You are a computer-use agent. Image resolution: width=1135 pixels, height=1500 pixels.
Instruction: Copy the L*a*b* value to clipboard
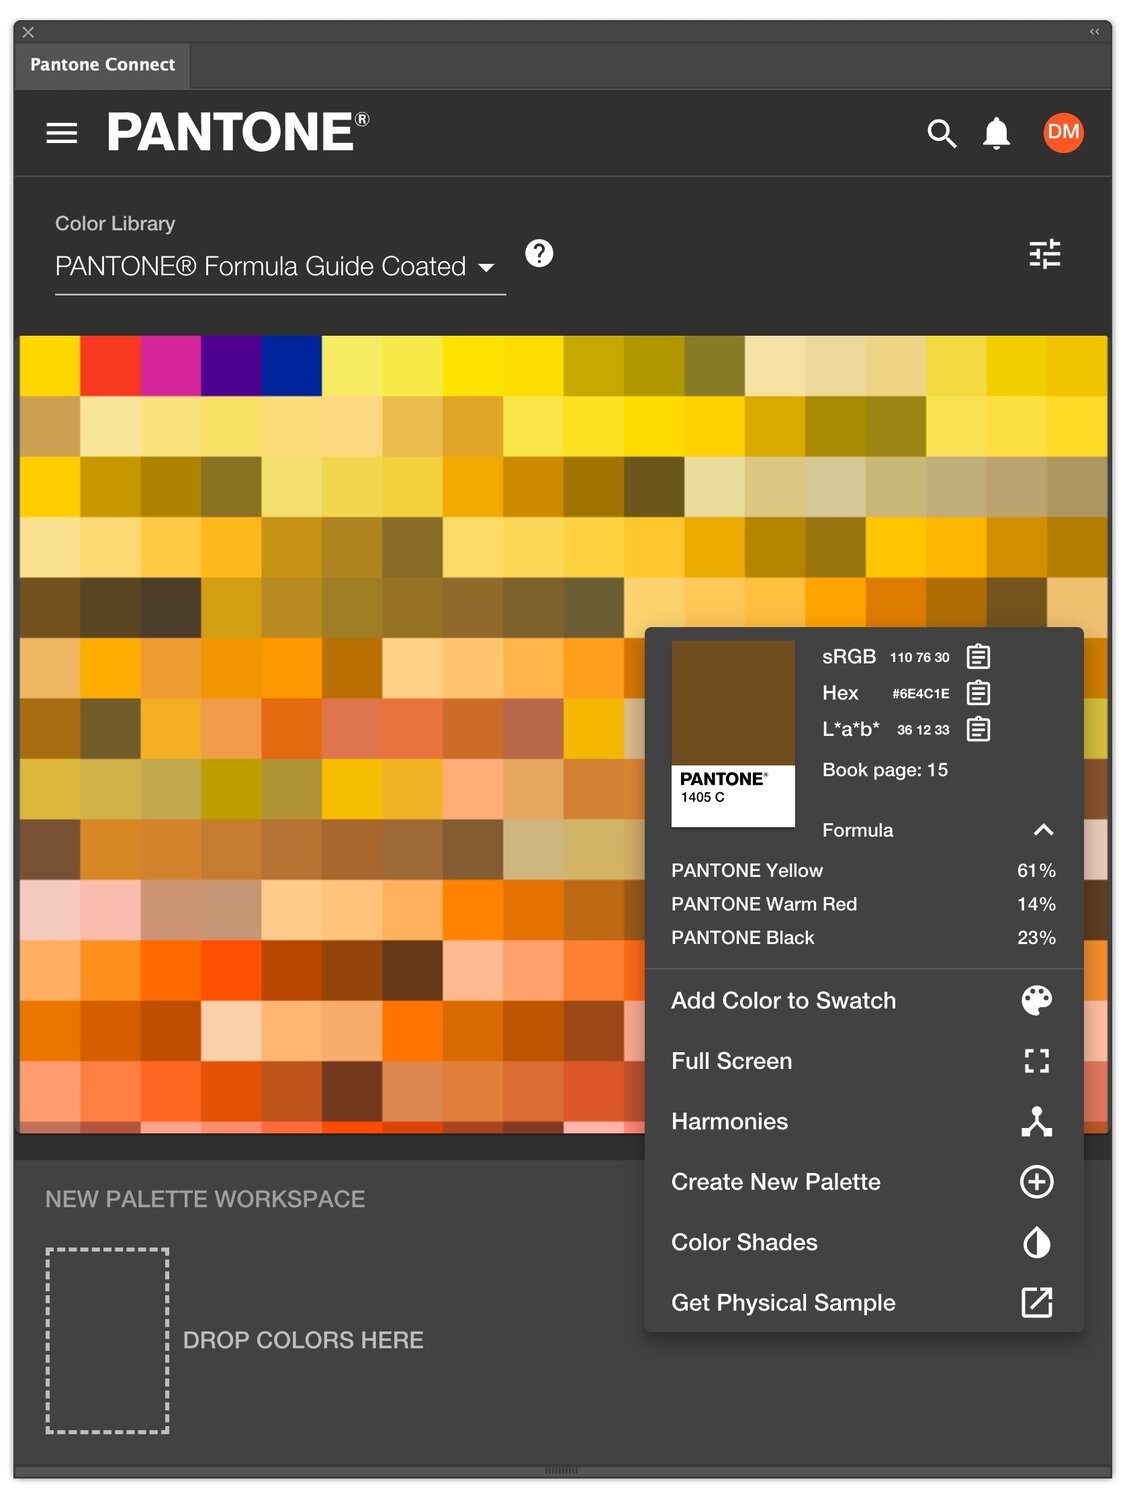pyautogui.click(x=979, y=729)
